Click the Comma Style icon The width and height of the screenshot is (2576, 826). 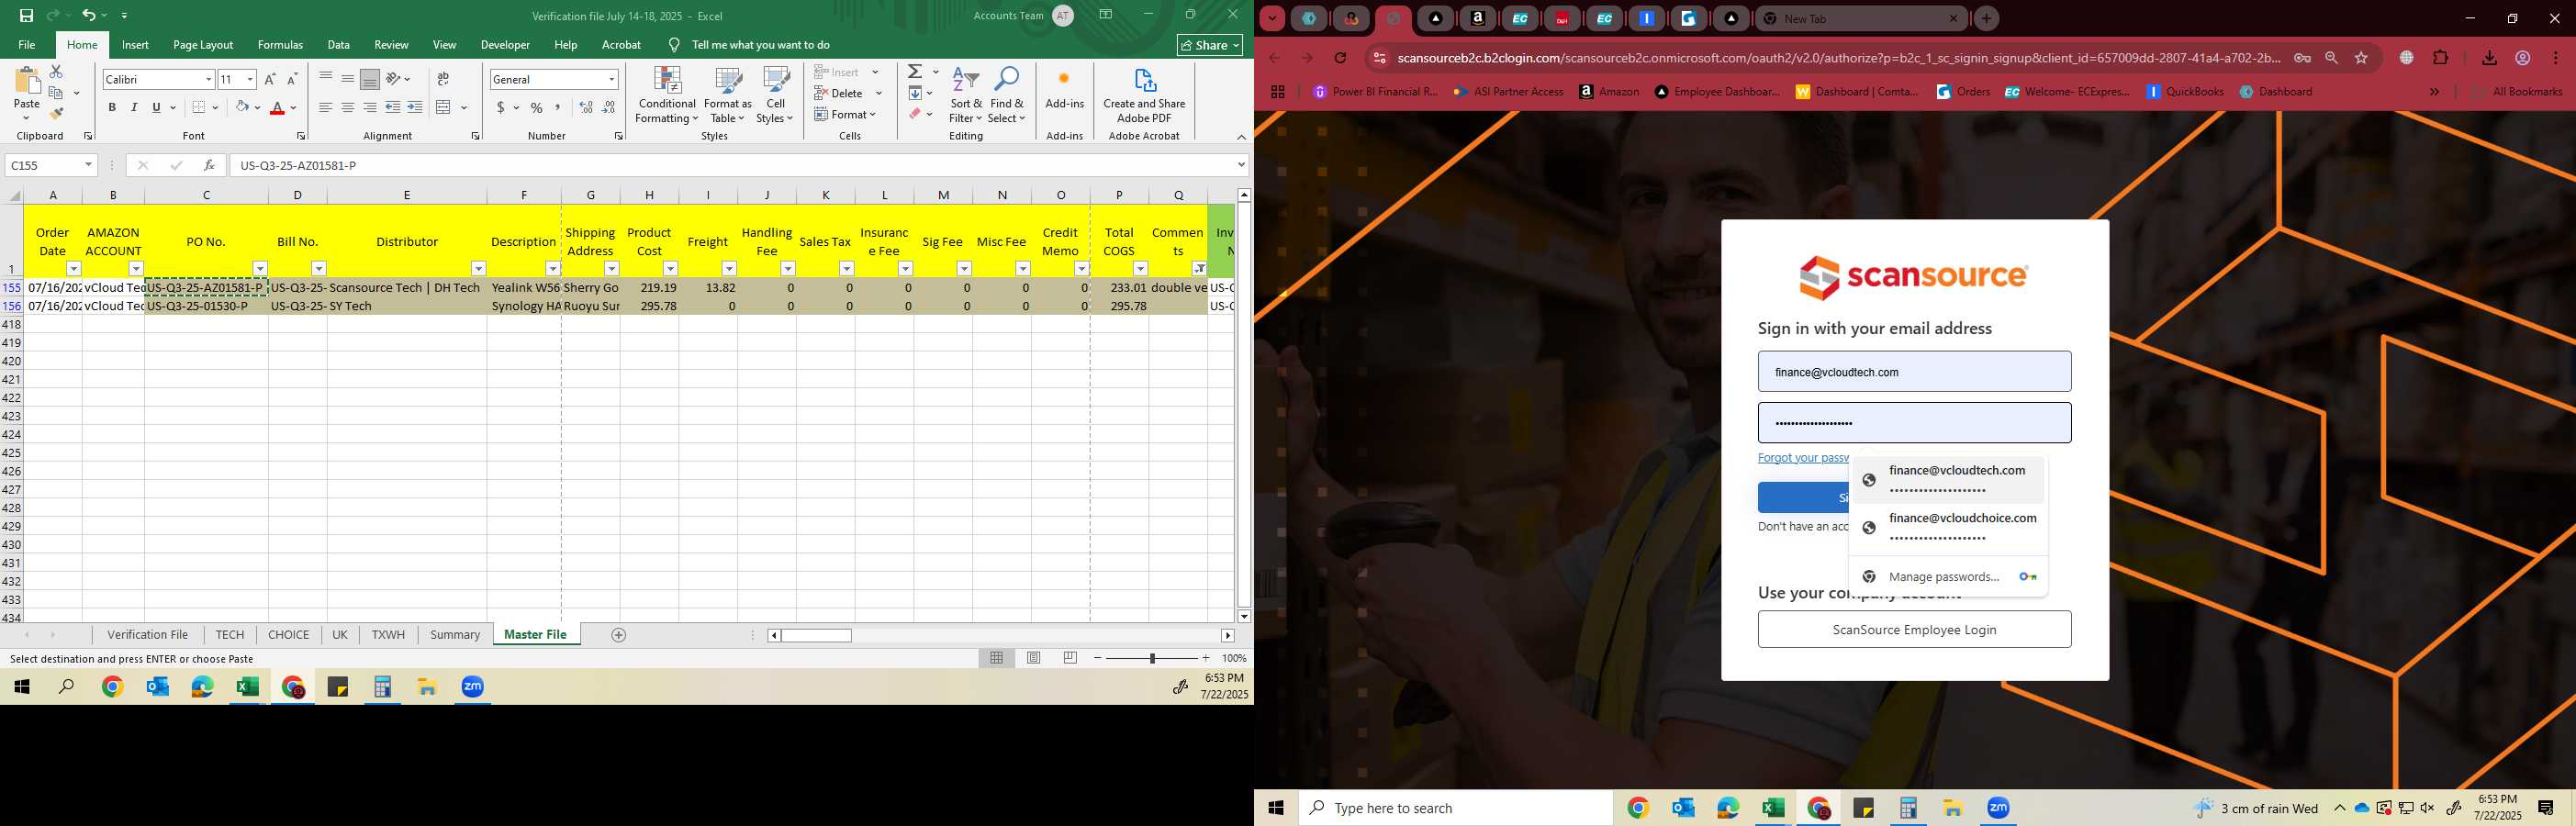[558, 107]
